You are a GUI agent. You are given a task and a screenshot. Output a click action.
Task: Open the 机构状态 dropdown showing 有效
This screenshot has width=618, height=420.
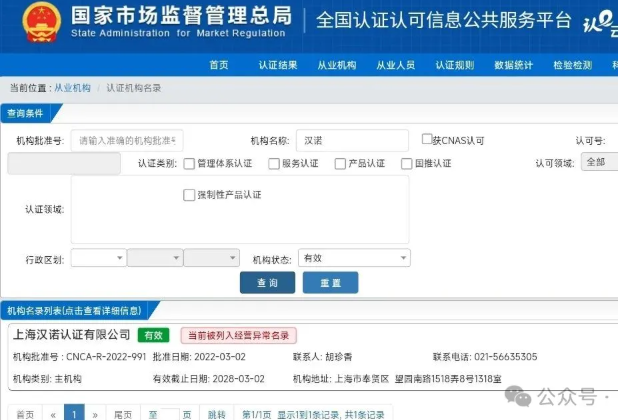click(x=354, y=258)
